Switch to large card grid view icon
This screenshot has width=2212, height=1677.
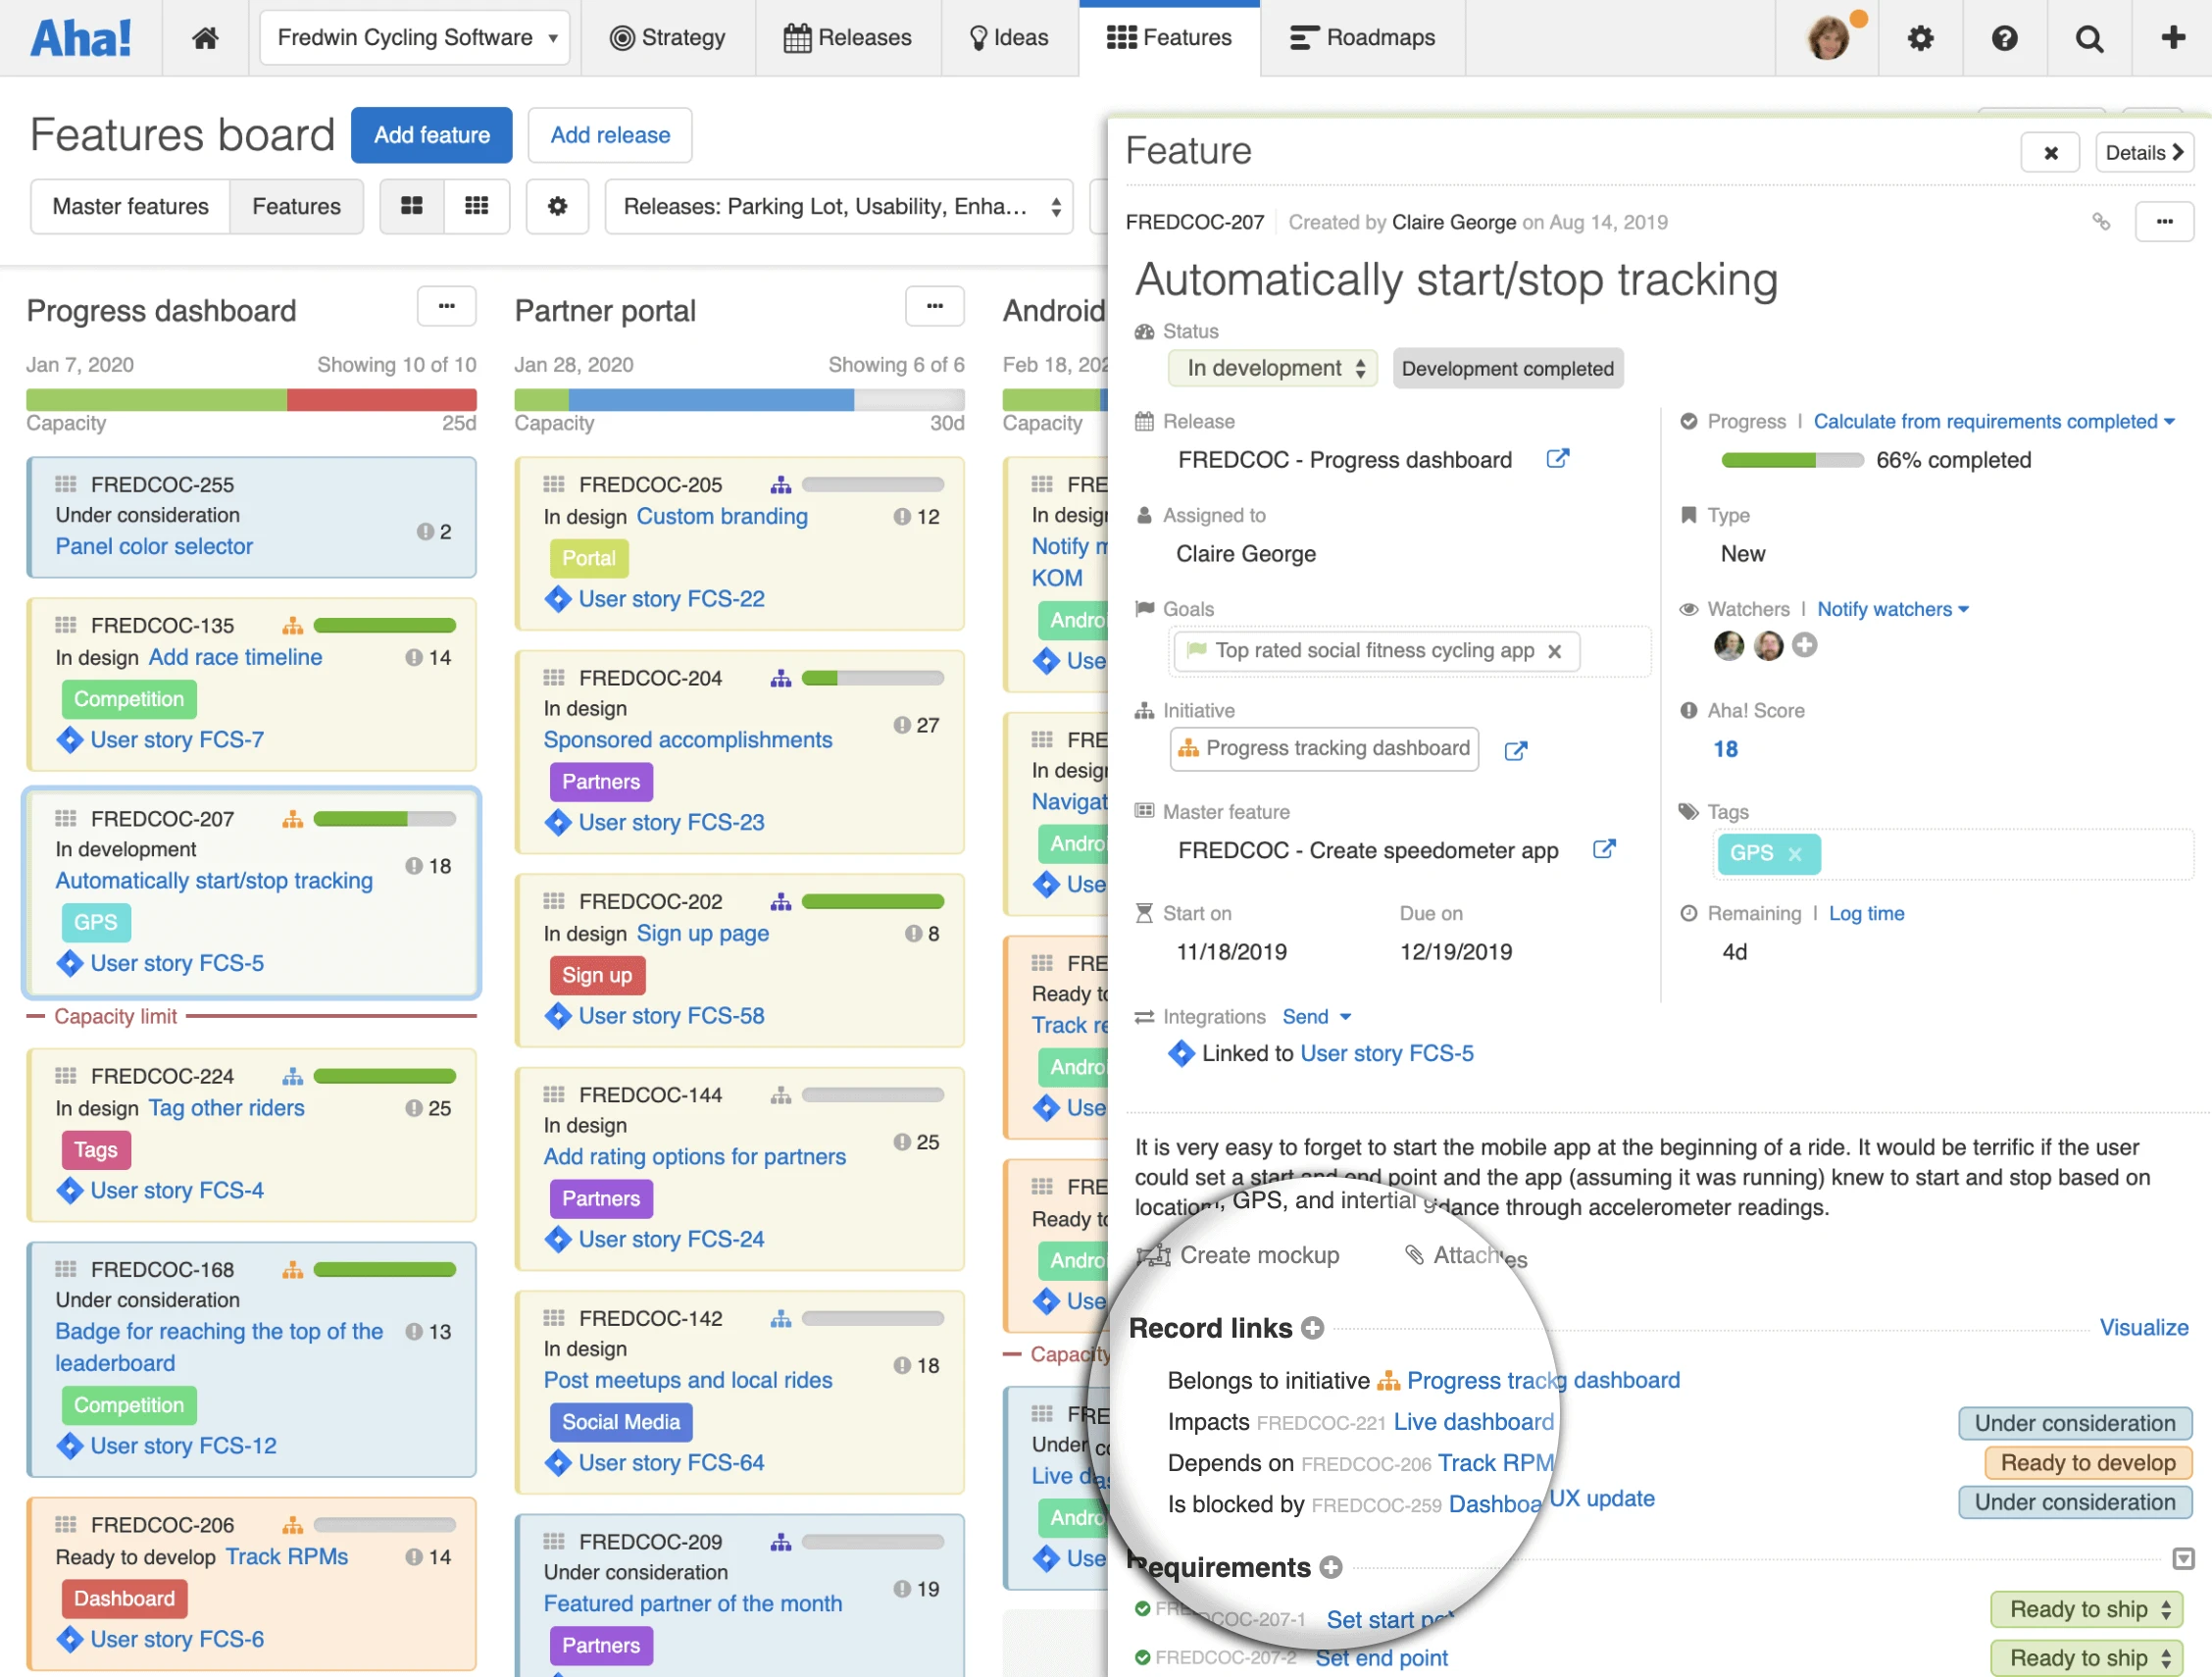point(412,206)
